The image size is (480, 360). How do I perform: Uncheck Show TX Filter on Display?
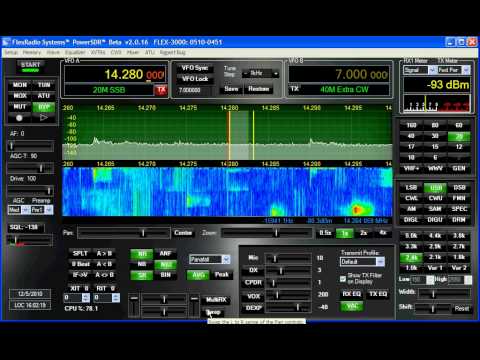(343, 279)
